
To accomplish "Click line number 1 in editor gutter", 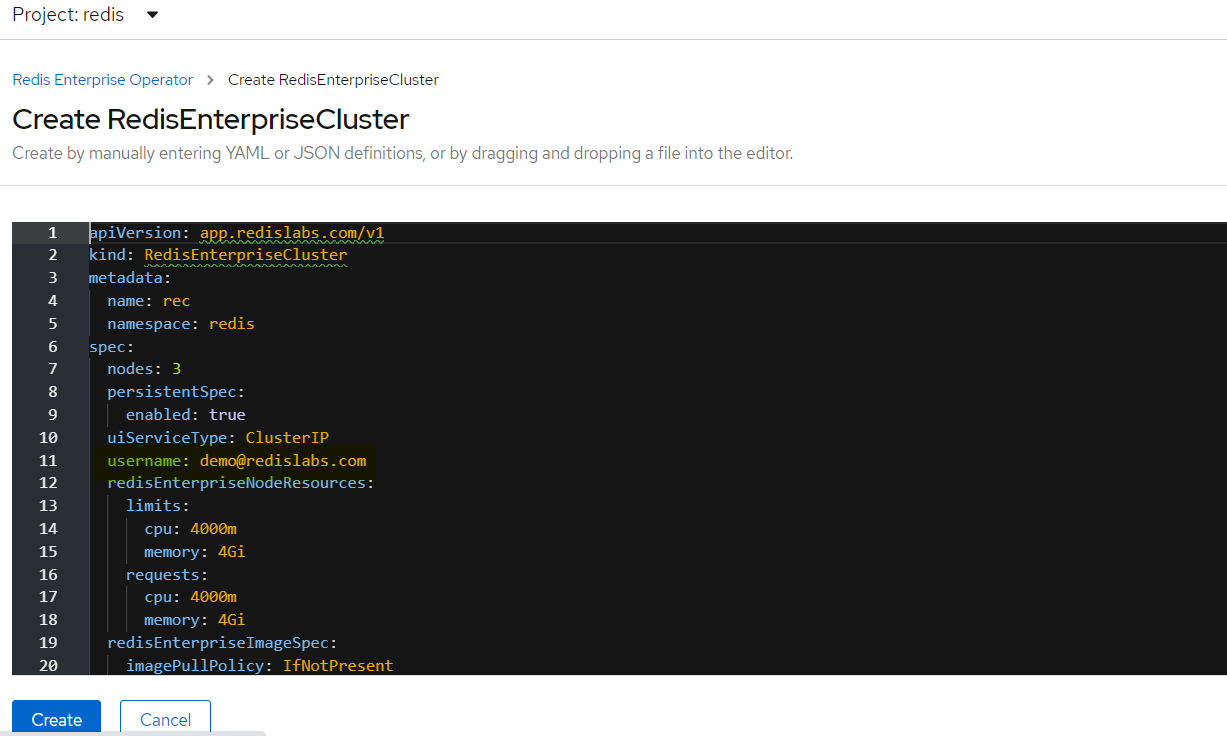I will tap(52, 232).
